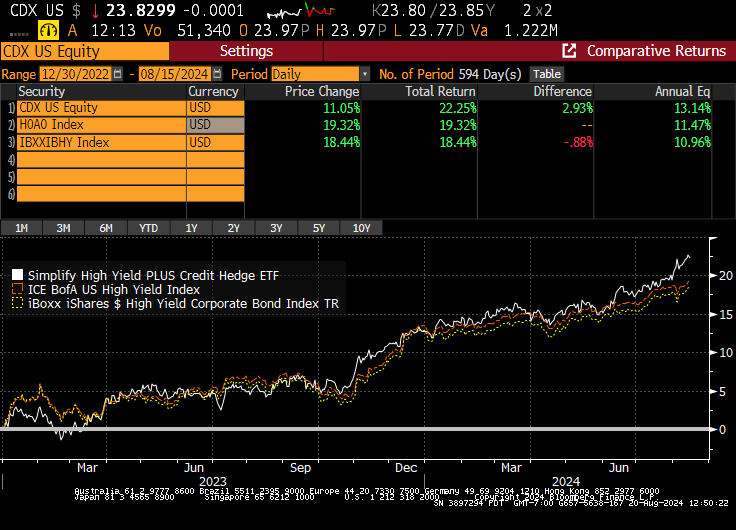Open calendar picker for end date
The height and width of the screenshot is (530, 736).
coord(217,74)
